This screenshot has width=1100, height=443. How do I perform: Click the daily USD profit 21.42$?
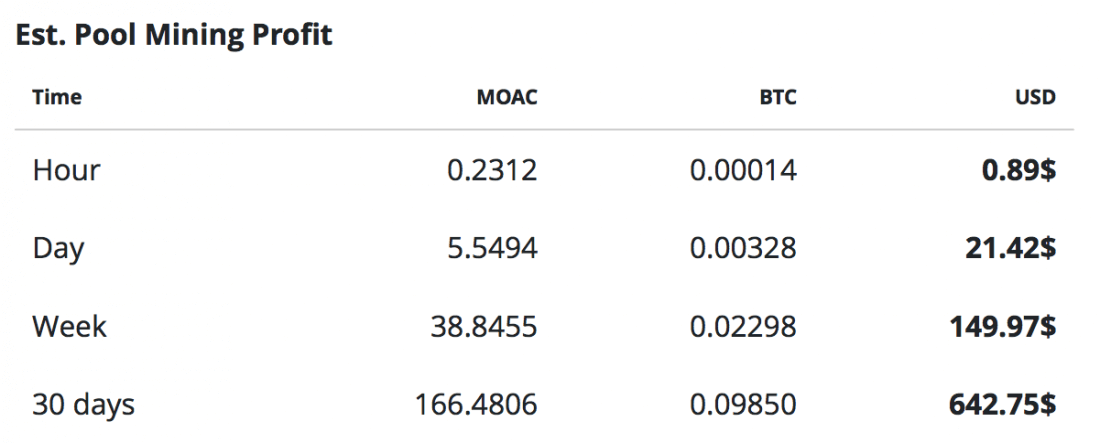[x=1010, y=248]
